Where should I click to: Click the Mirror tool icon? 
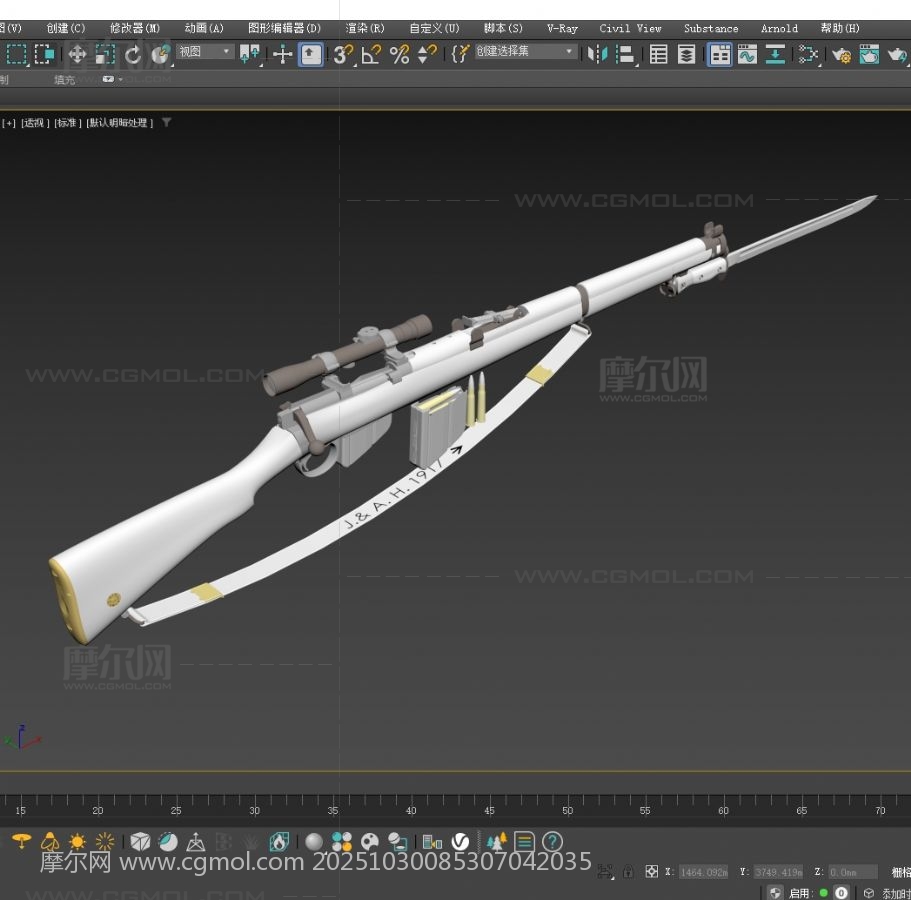coord(597,55)
